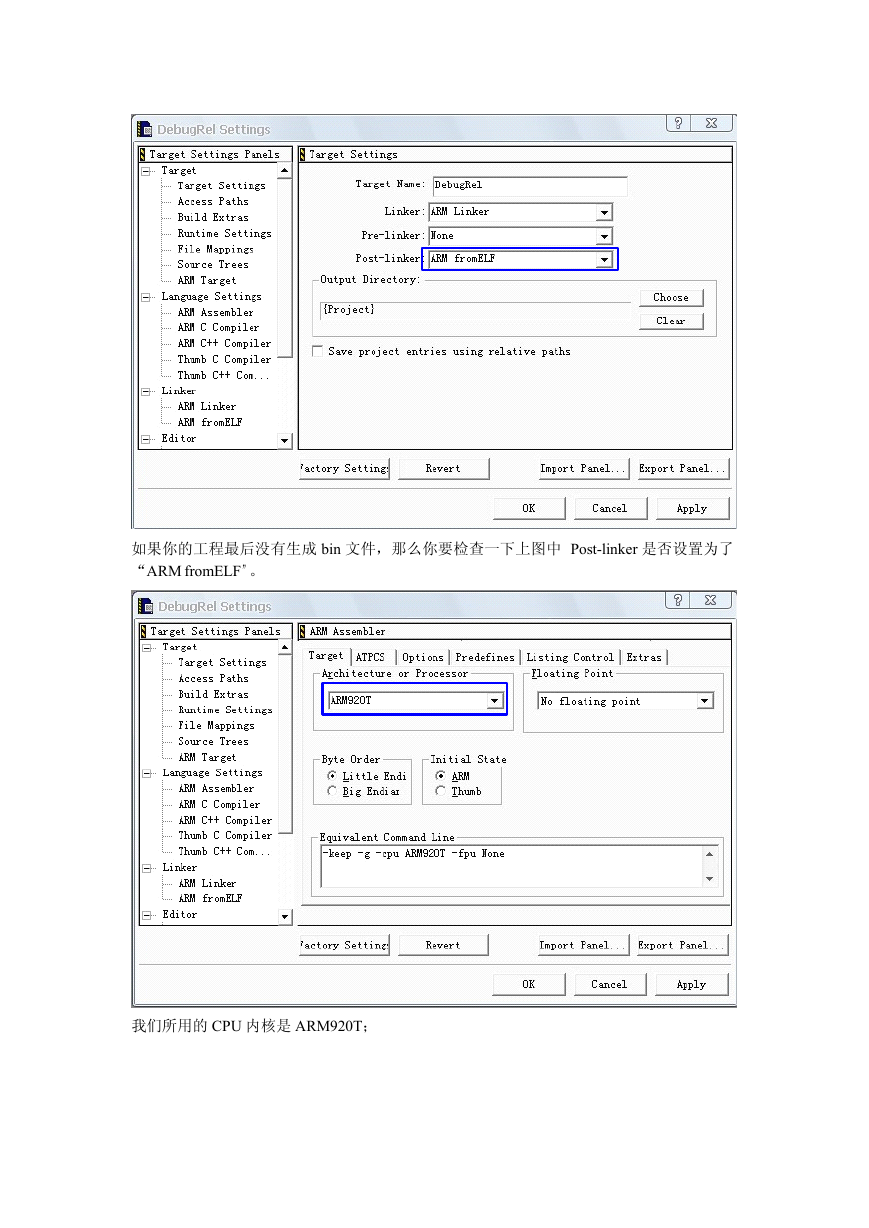Click Apply in the ARM Assembler dialog
Image resolution: width=869 pixels, height=1228 pixels.
coord(692,984)
